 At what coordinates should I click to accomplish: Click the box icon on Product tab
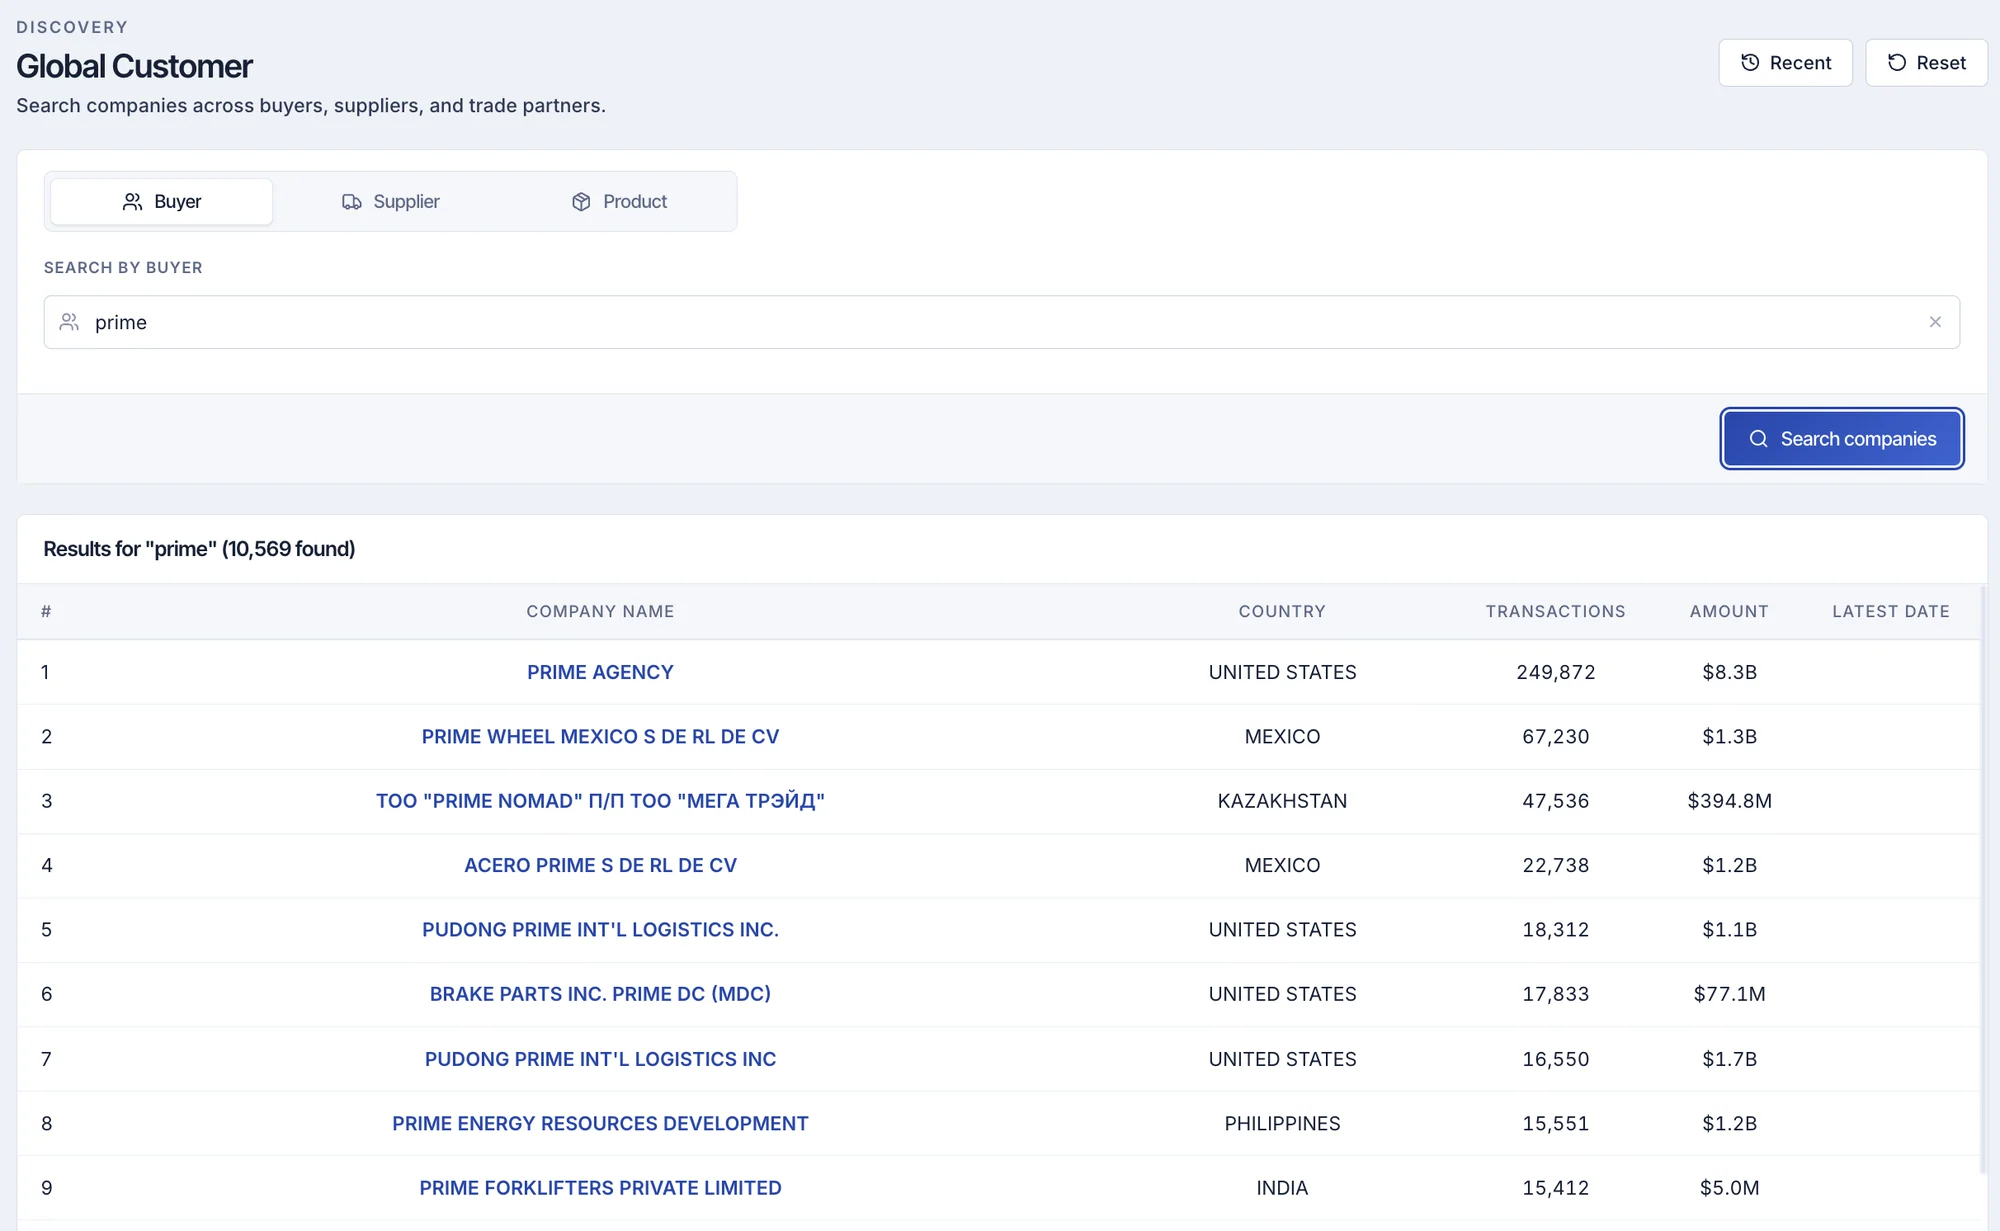[x=581, y=202]
